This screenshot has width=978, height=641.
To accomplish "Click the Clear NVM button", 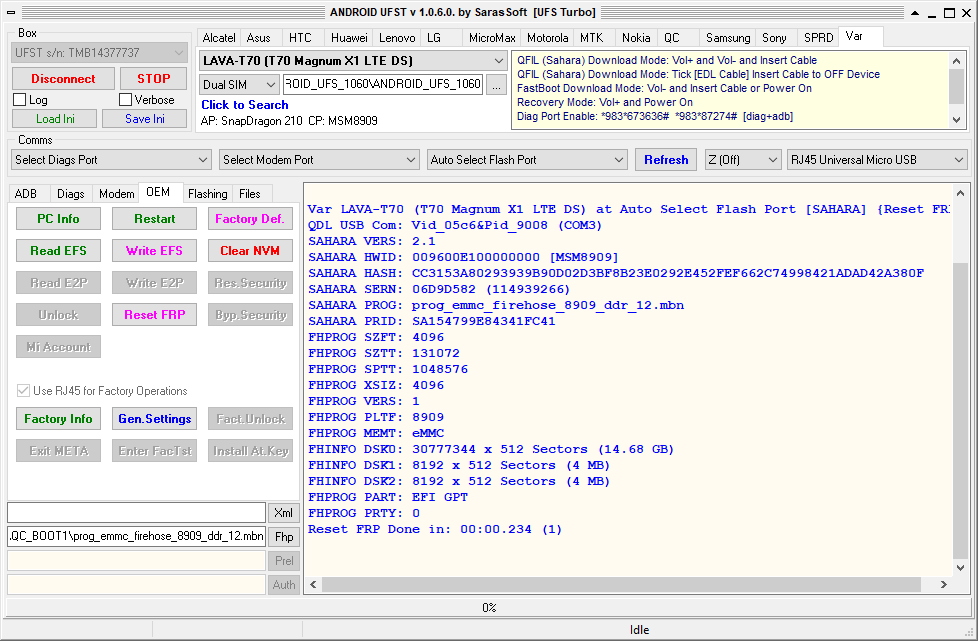I will pyautogui.click(x=250, y=251).
